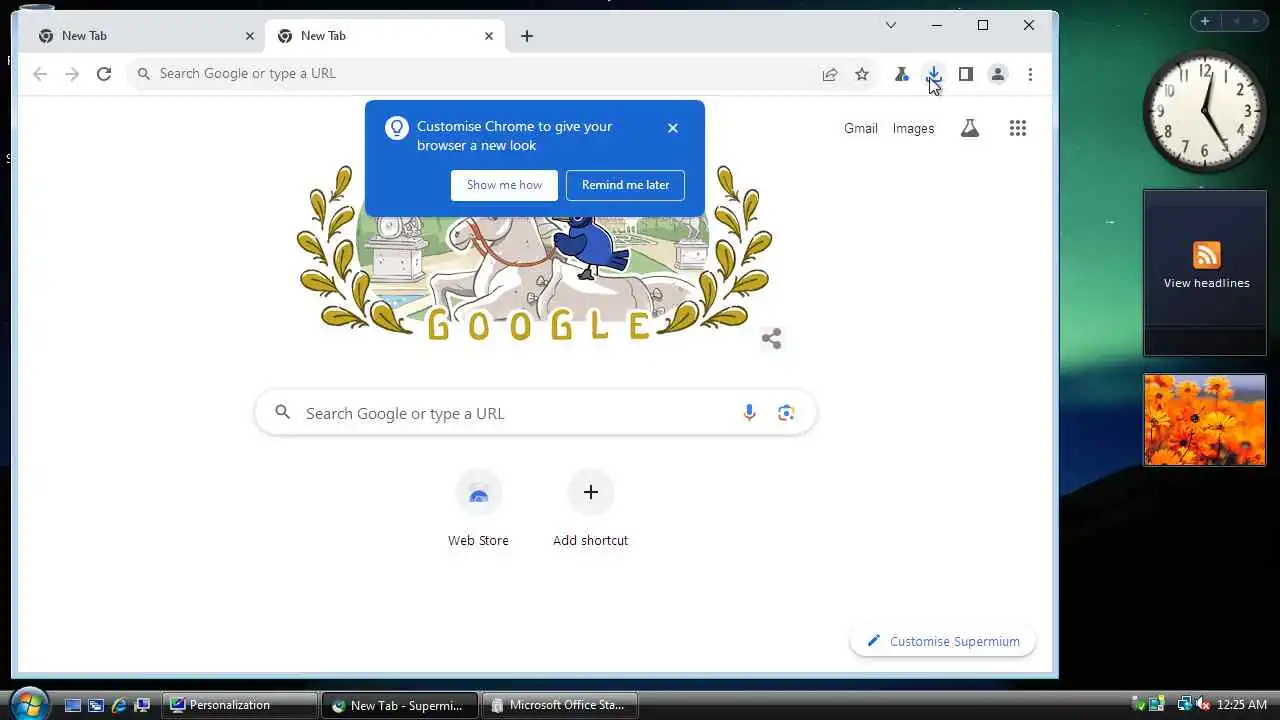The image size is (1280, 720).
Task: Switch to Microsoft Office taskbar window
Action: coord(560,705)
